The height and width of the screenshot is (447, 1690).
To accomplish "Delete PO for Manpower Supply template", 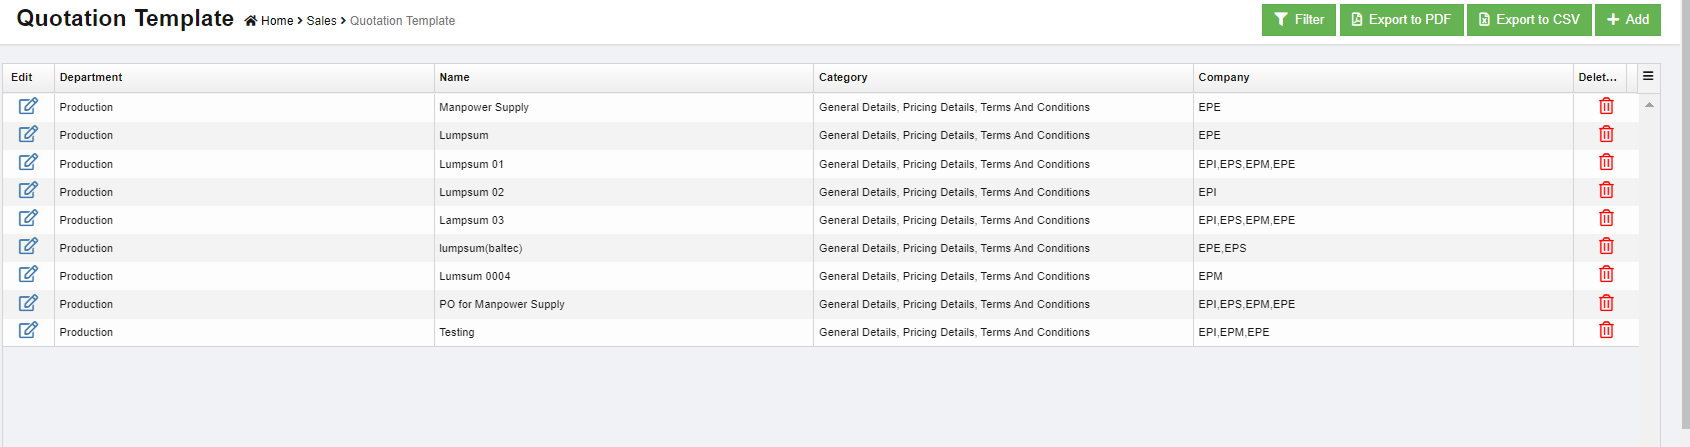I will tap(1606, 303).
